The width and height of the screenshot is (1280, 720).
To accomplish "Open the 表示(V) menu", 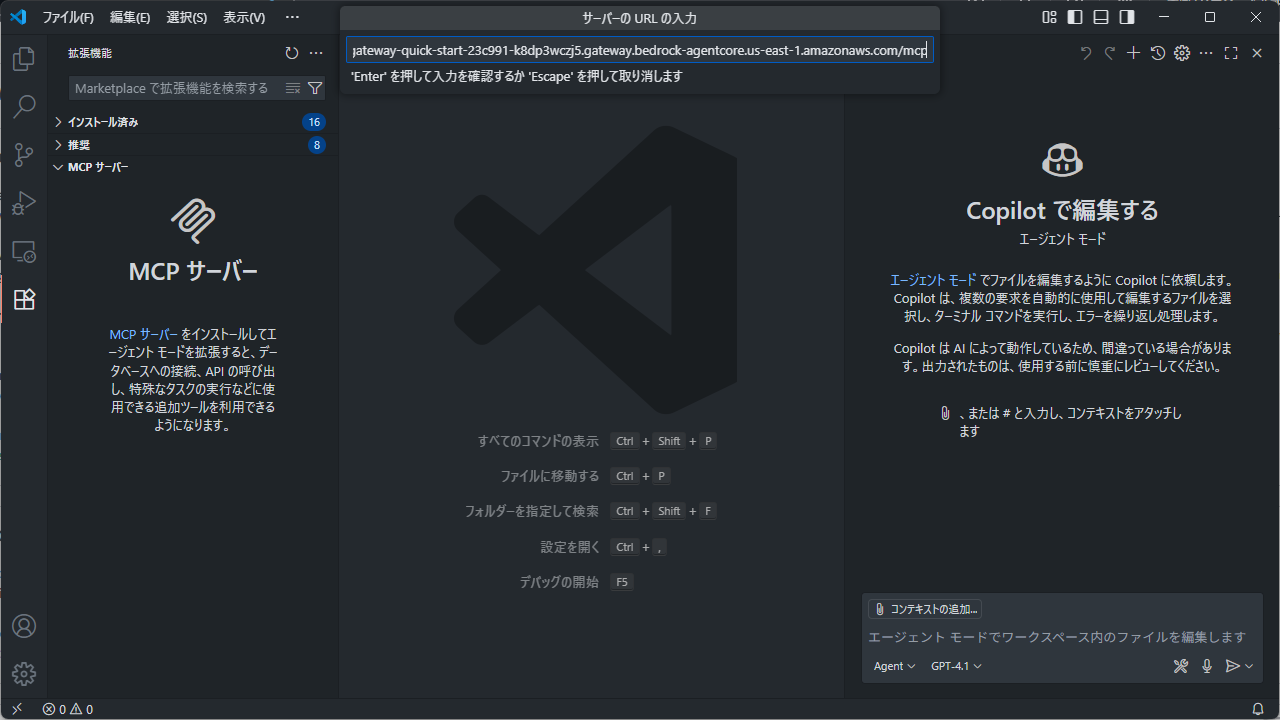I will [x=244, y=17].
